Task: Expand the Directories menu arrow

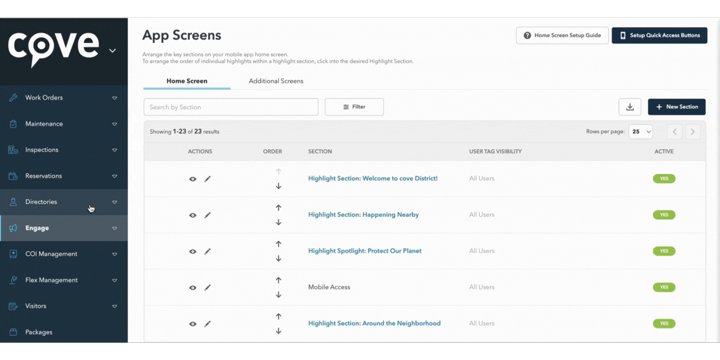Action: tap(114, 202)
